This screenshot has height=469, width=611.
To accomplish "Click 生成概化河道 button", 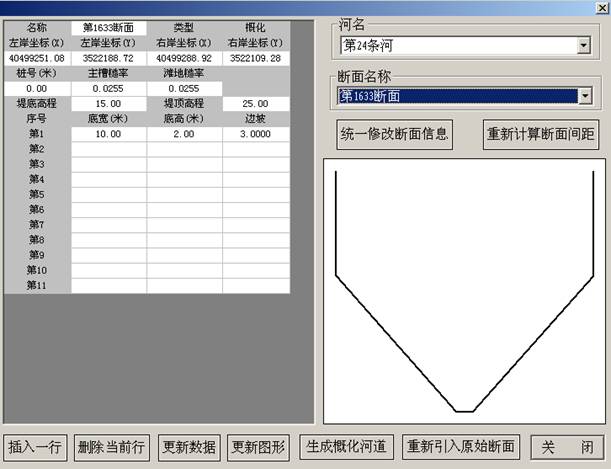I will click(347, 446).
